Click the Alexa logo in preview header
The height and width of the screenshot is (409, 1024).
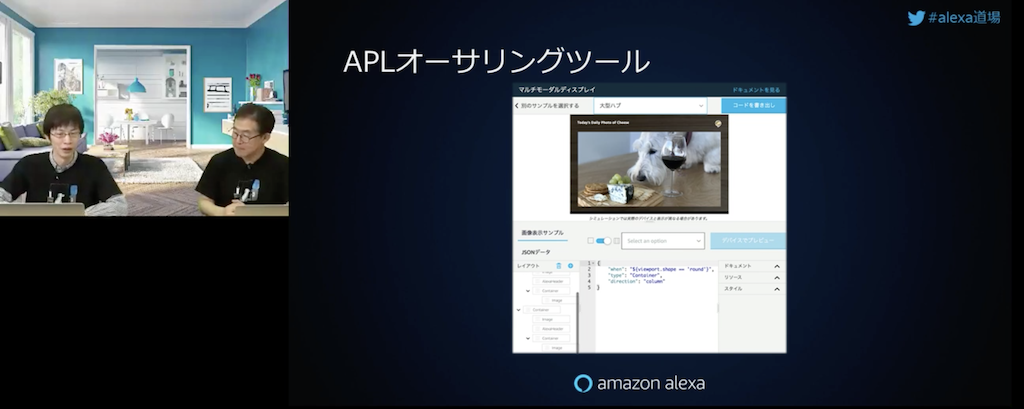(x=718, y=122)
